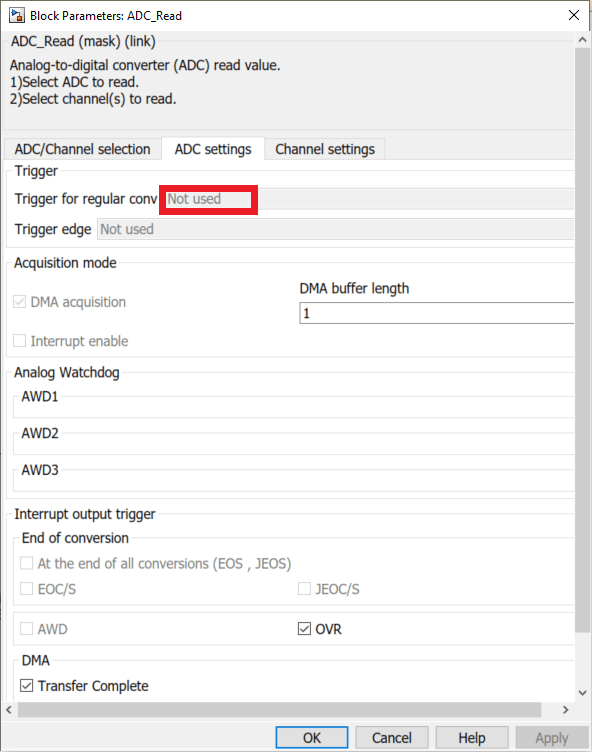Screen dimensions: 592x752
Task: Check the JEOC/S checkbox
Action: 304,589
